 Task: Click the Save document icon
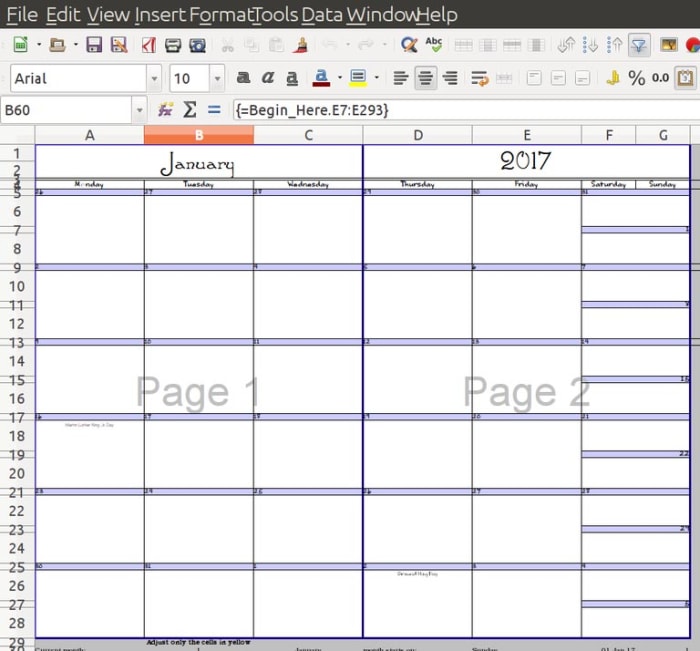coord(94,45)
